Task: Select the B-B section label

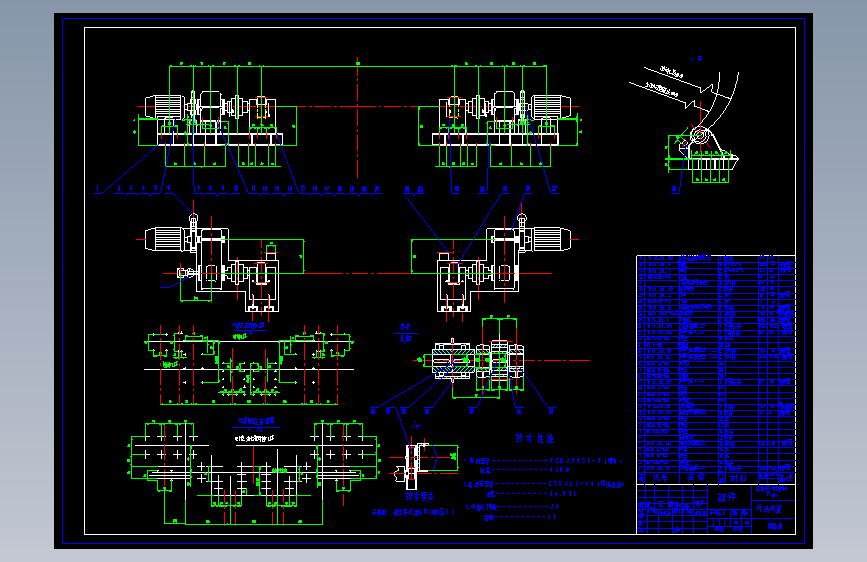Action: point(405,327)
